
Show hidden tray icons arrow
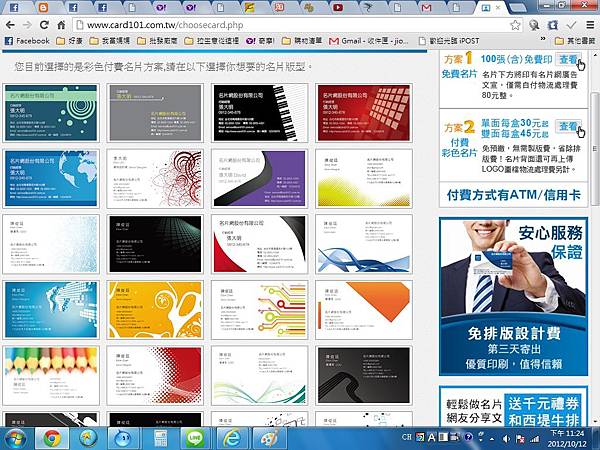492,439
